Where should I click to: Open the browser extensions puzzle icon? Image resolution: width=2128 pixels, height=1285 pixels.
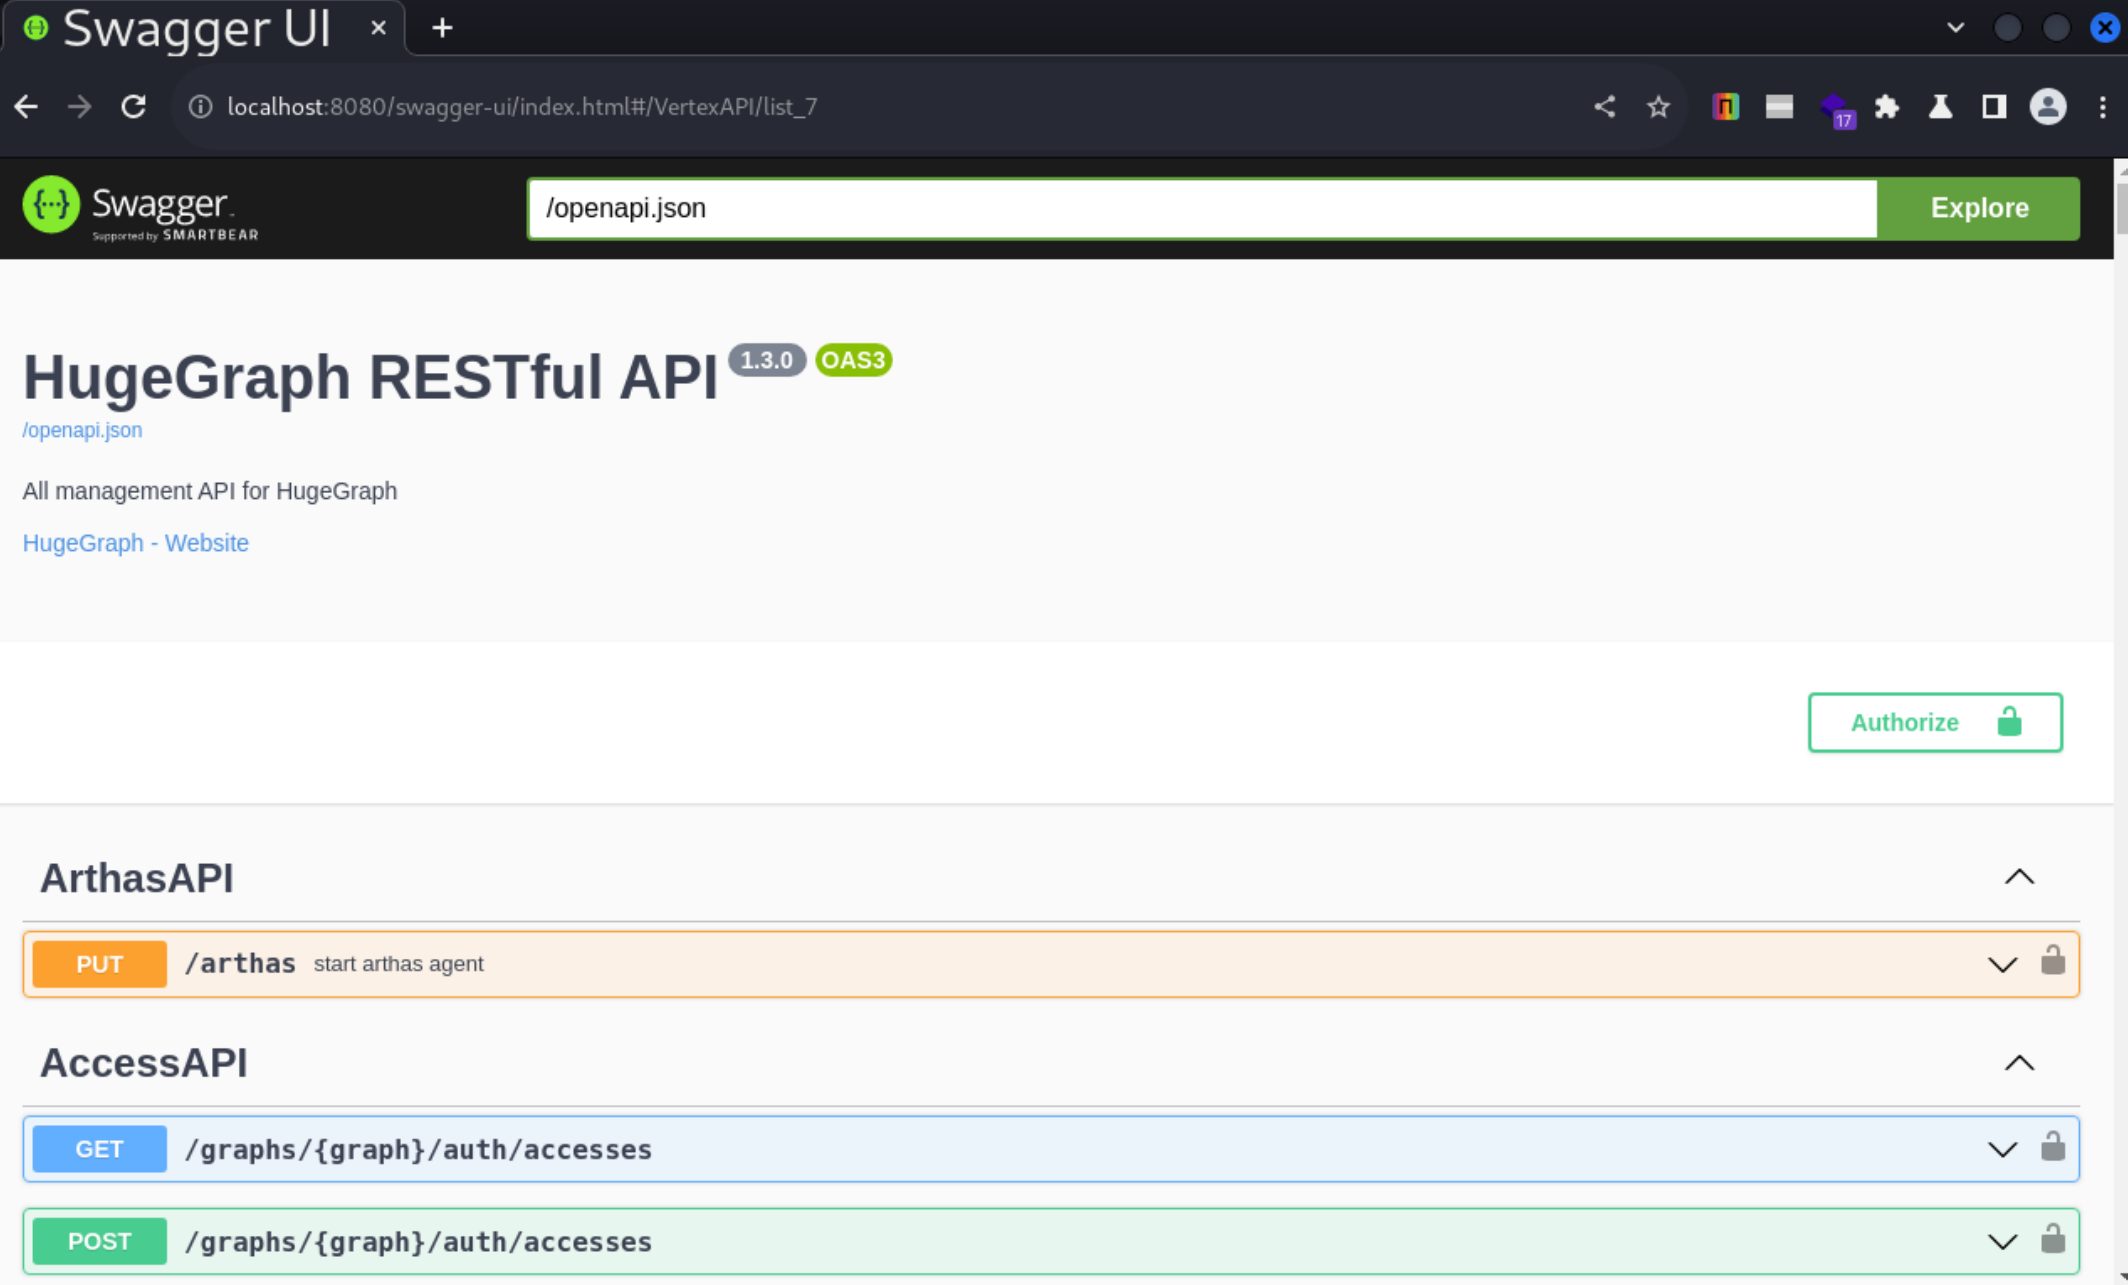(1887, 107)
